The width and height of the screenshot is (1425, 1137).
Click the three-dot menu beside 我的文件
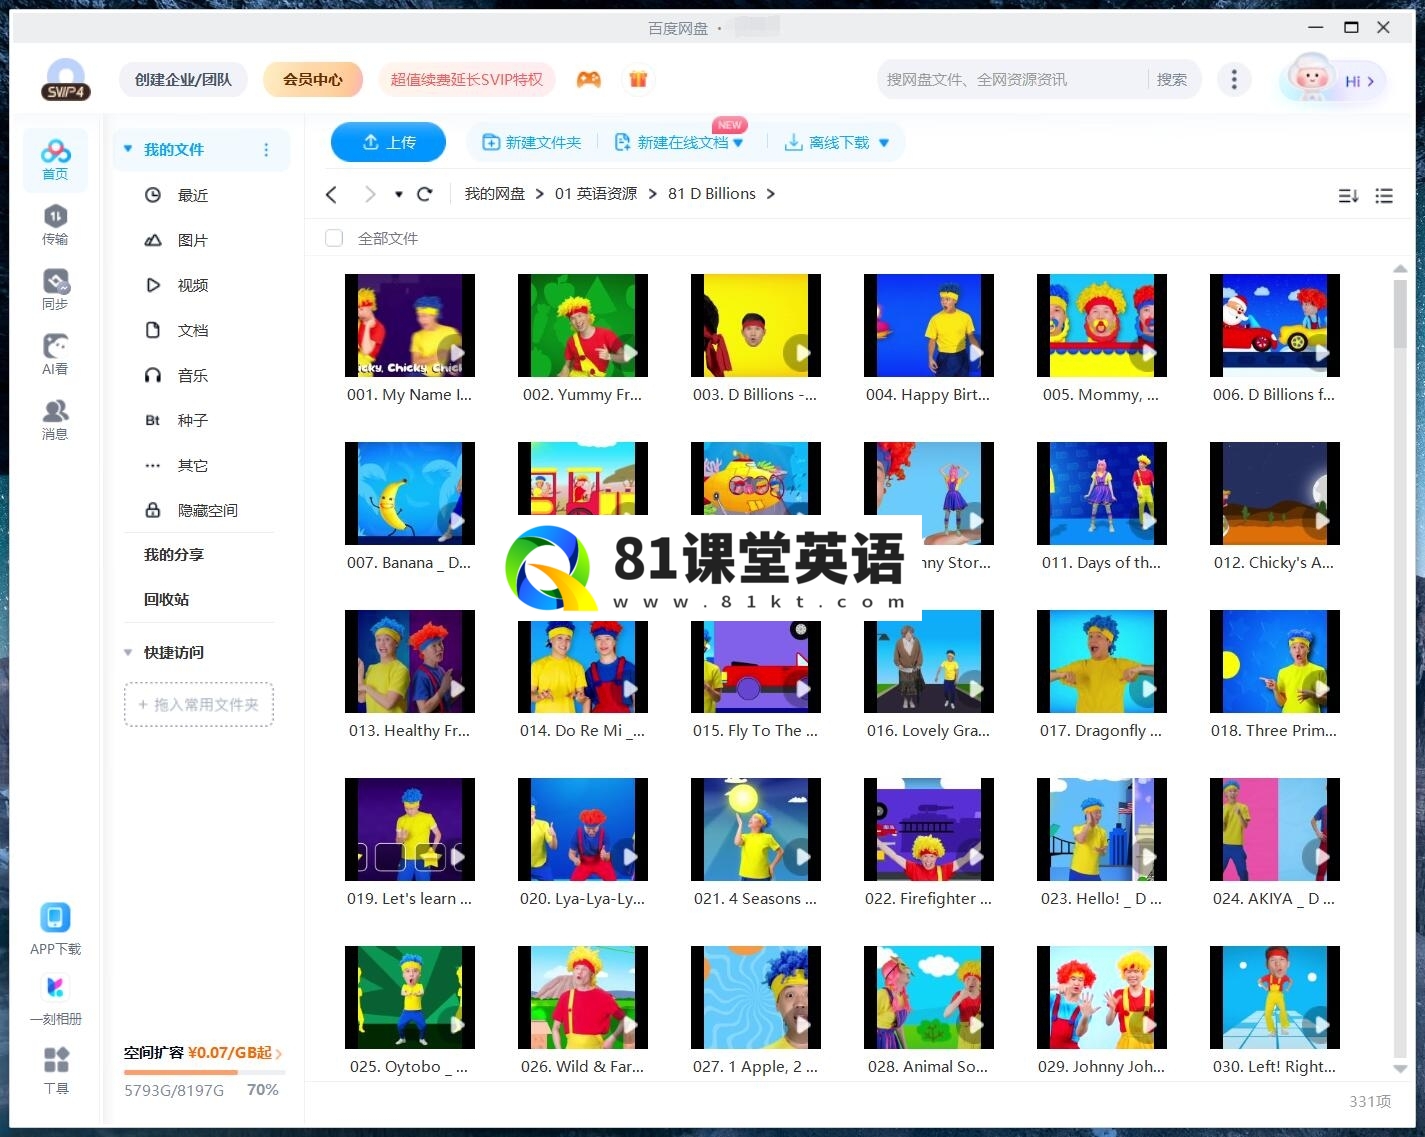point(266,150)
